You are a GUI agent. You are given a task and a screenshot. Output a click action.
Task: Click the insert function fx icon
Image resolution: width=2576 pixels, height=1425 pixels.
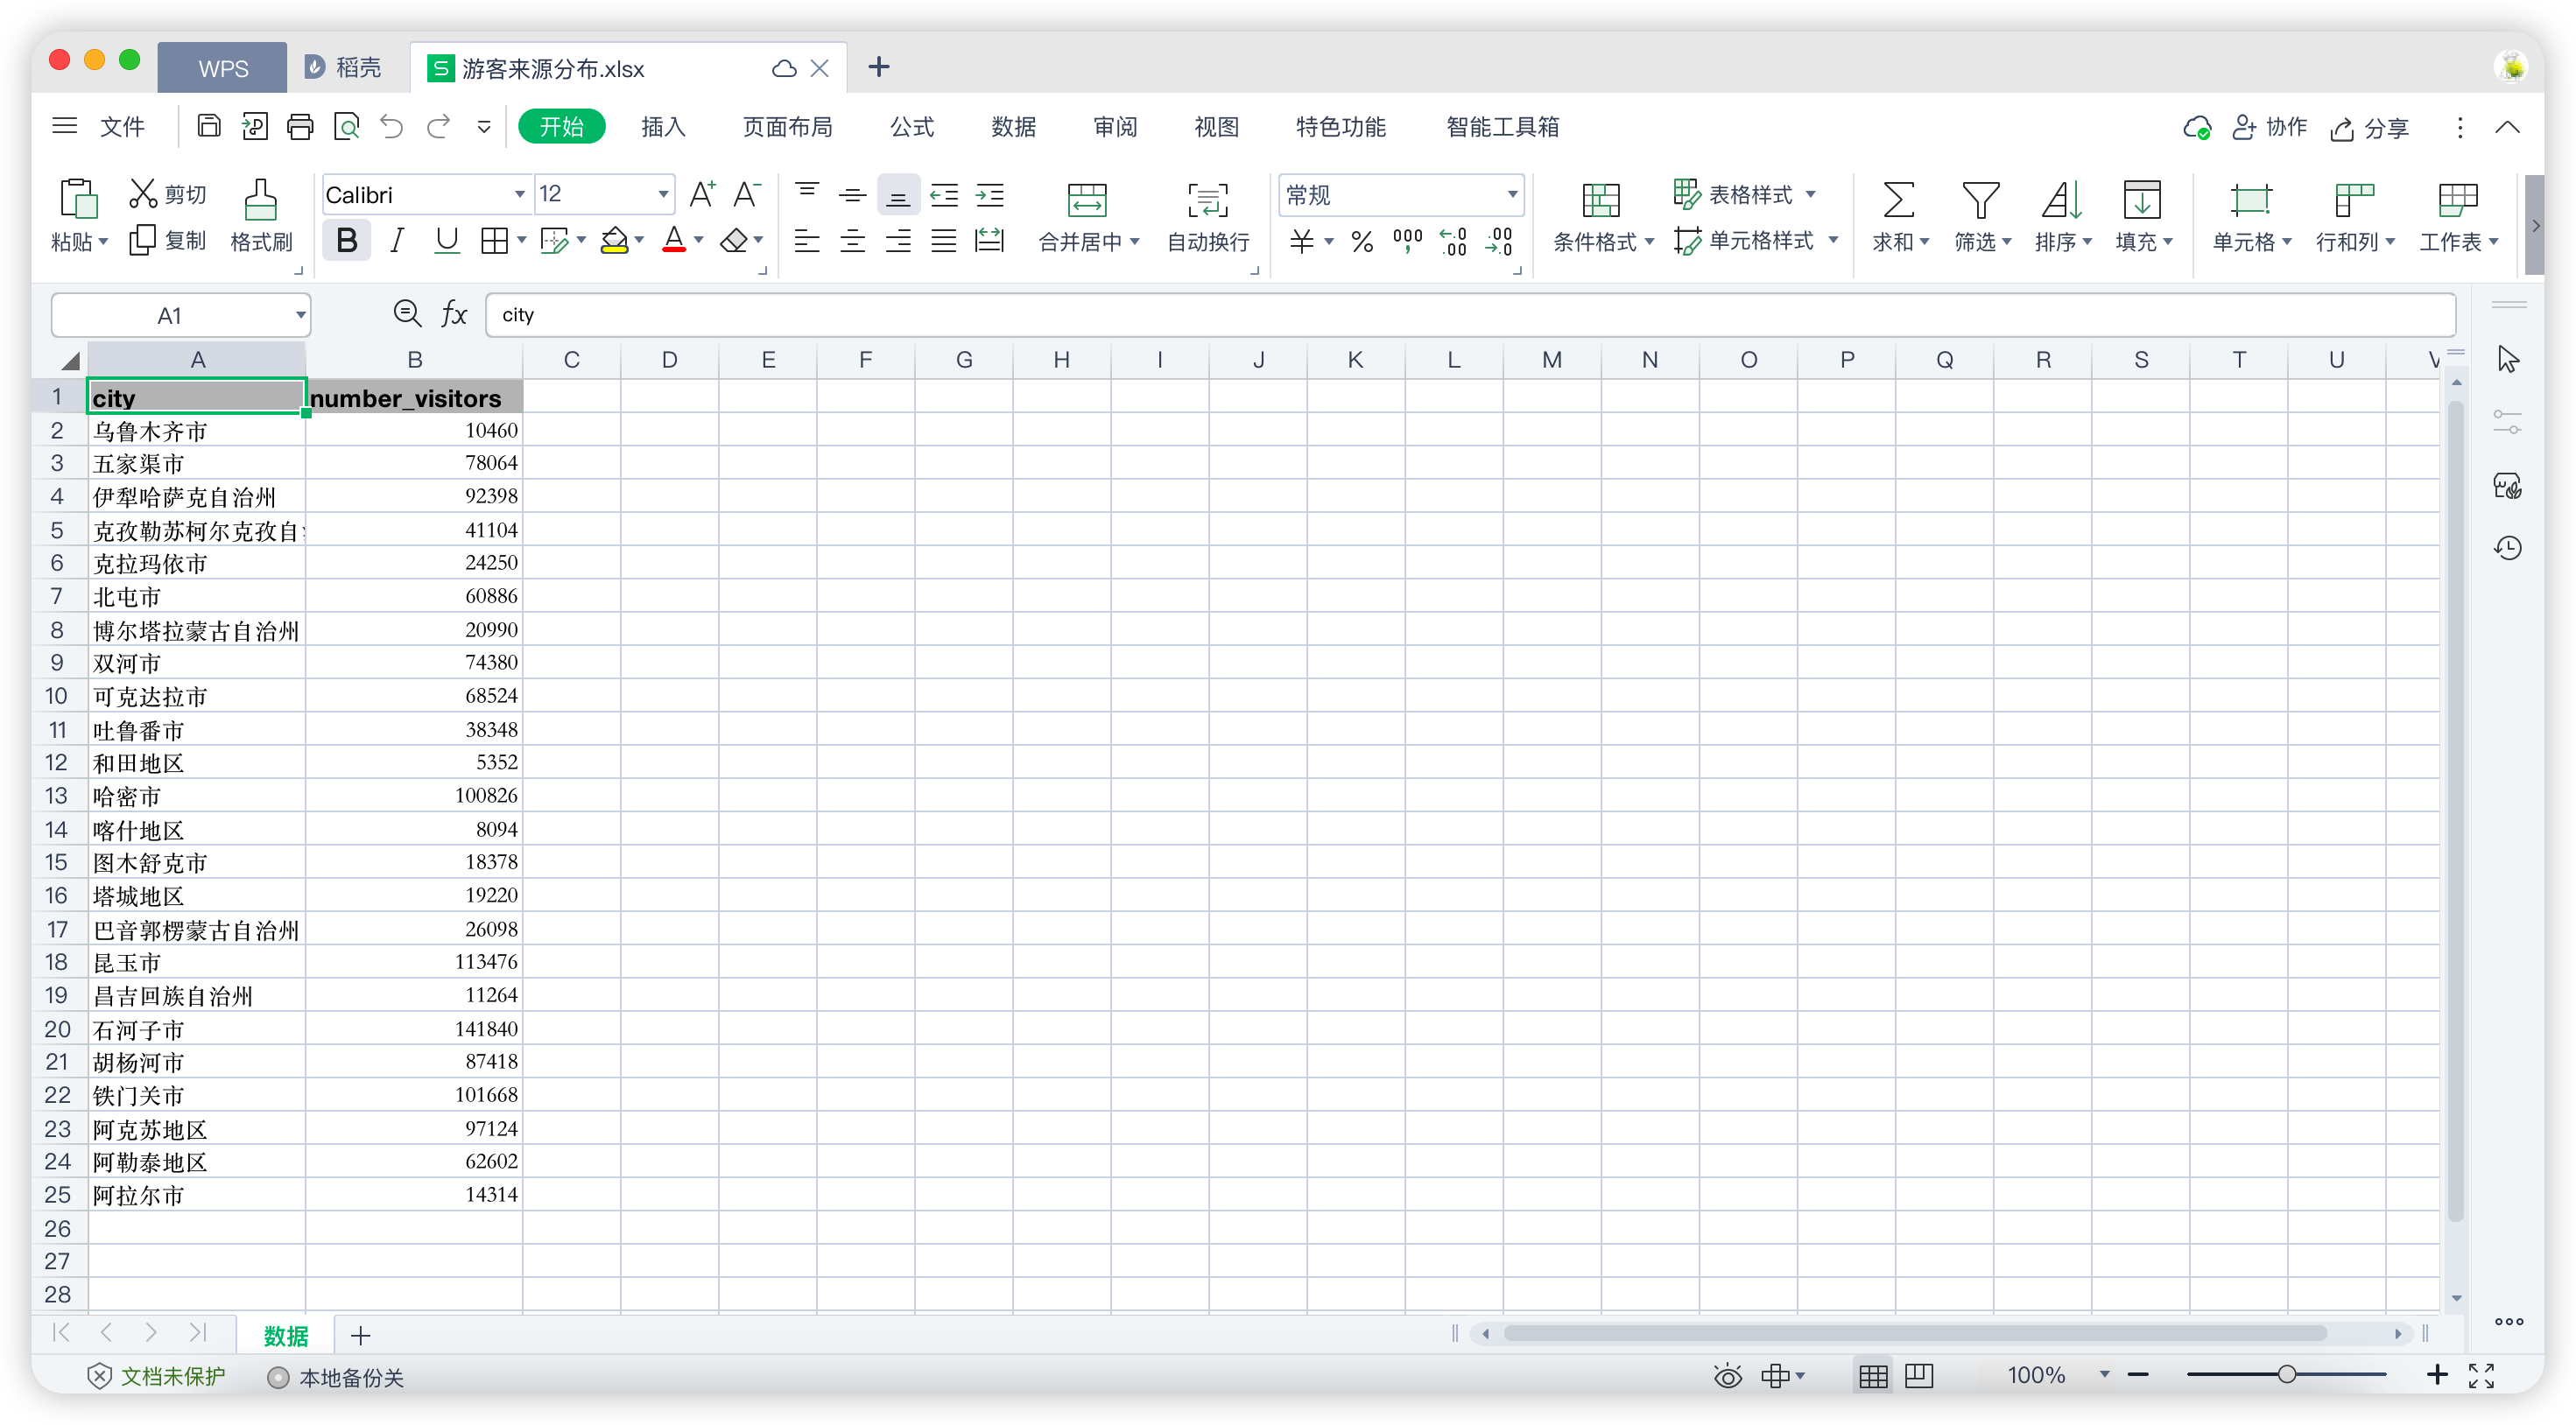[x=454, y=314]
